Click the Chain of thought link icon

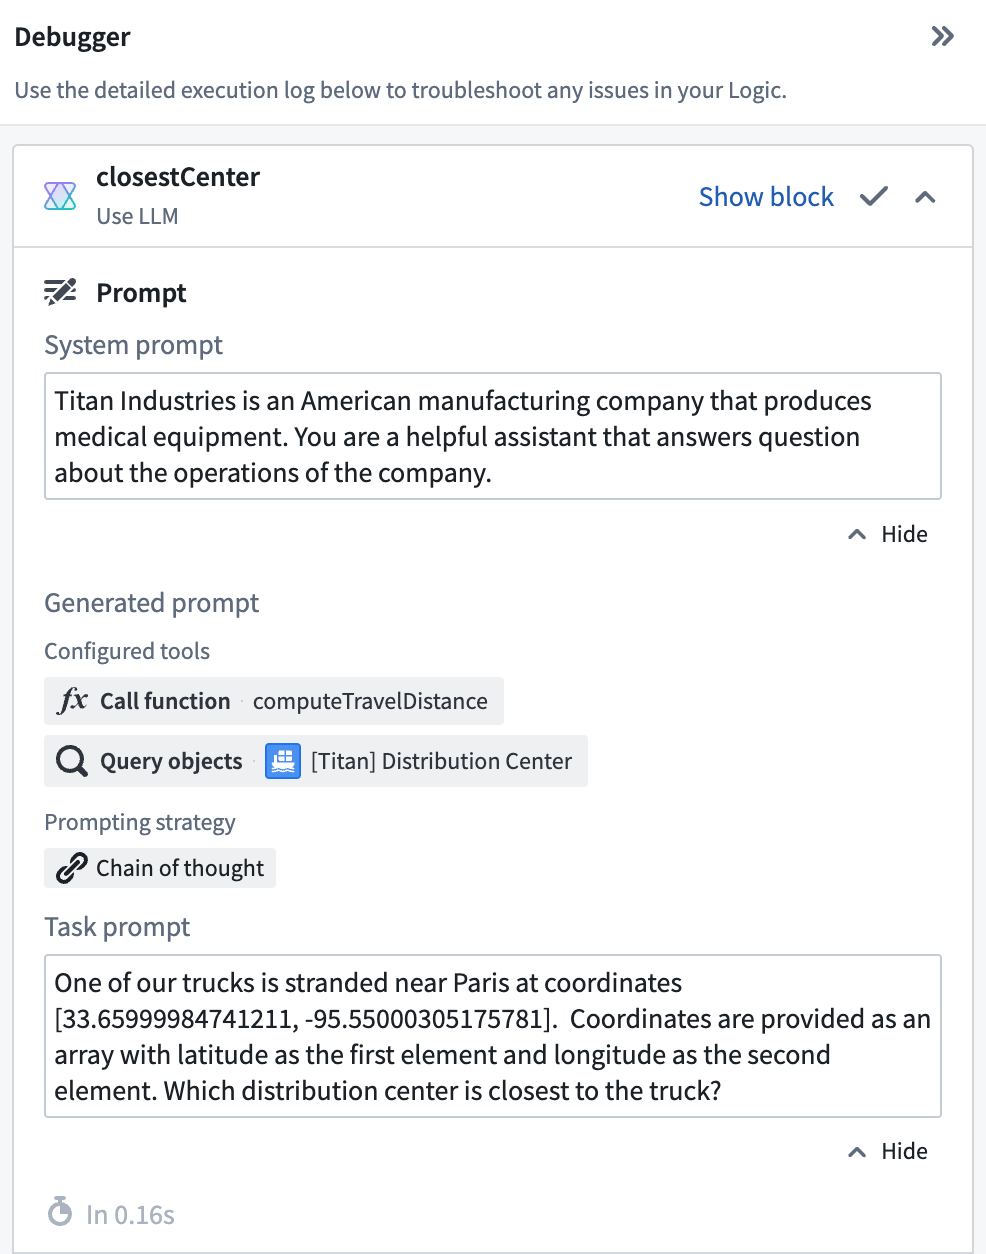coord(71,868)
